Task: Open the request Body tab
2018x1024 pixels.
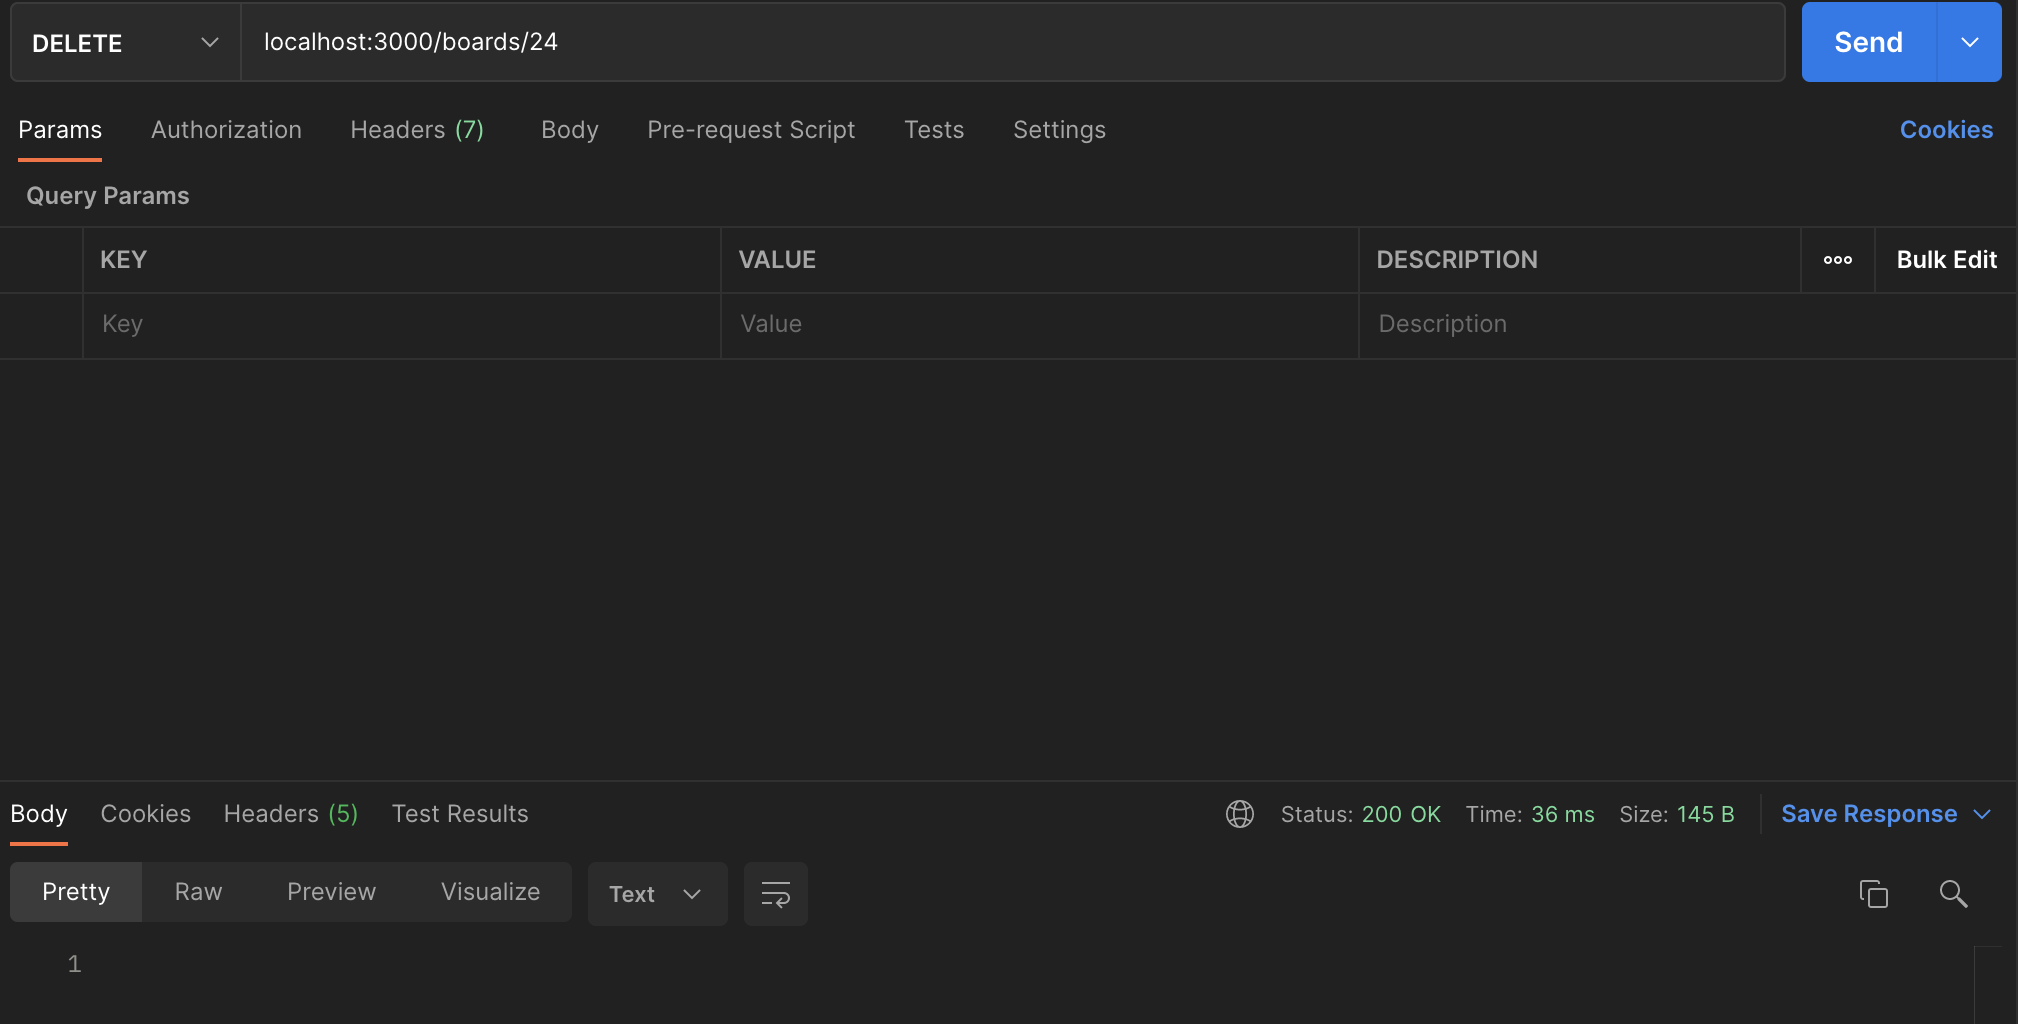Action: coord(570,130)
